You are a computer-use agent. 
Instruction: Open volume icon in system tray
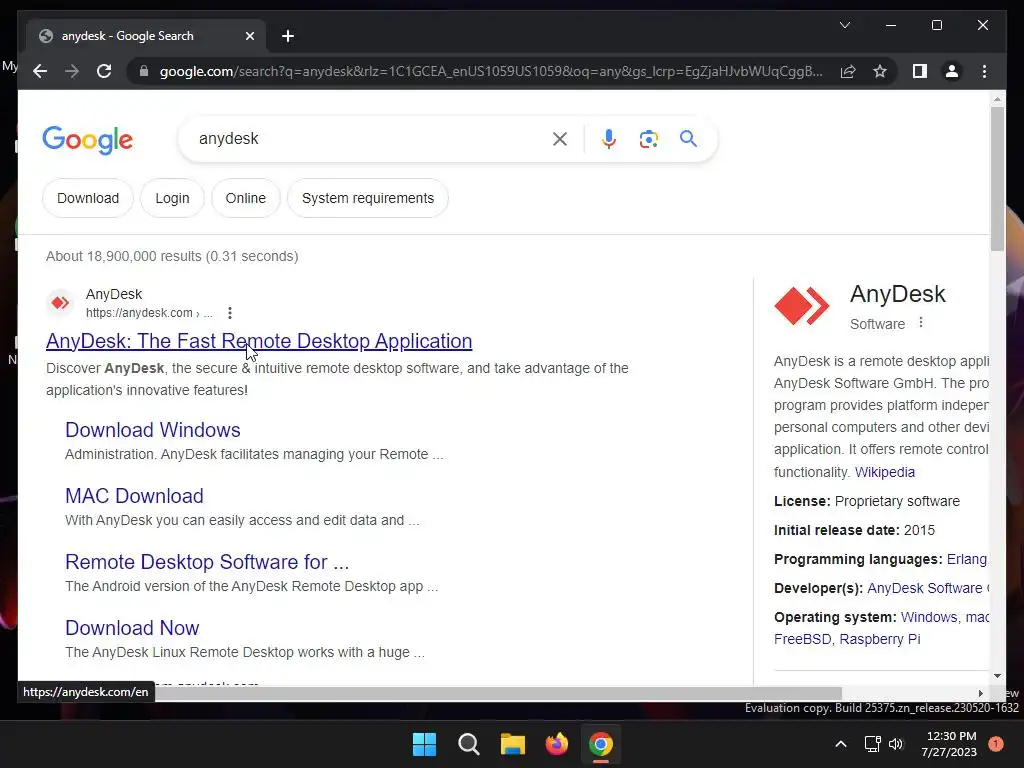tap(896, 744)
